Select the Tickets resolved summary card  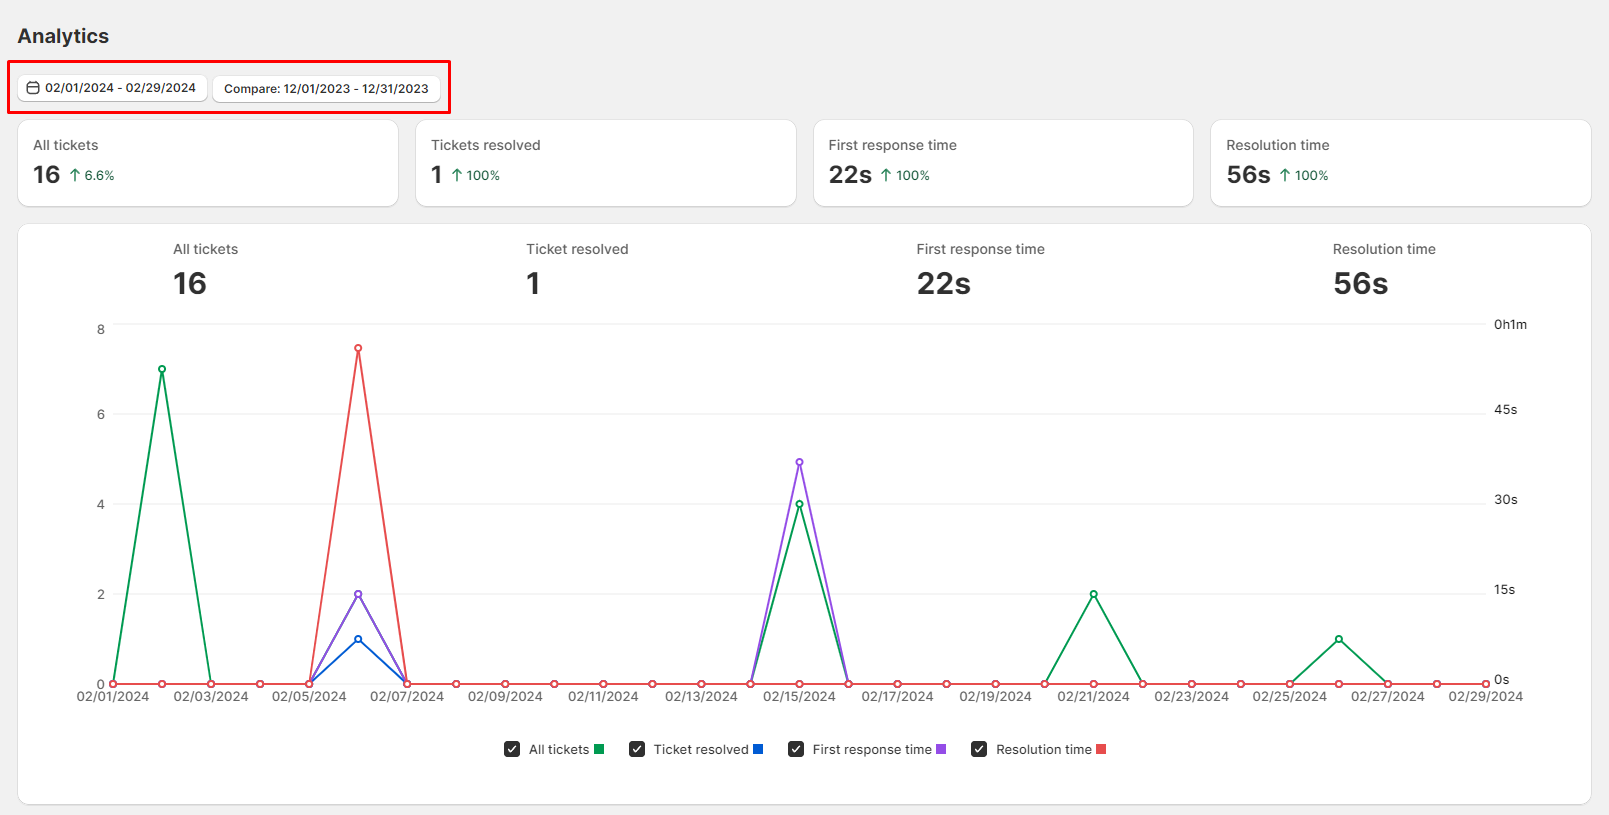point(606,163)
